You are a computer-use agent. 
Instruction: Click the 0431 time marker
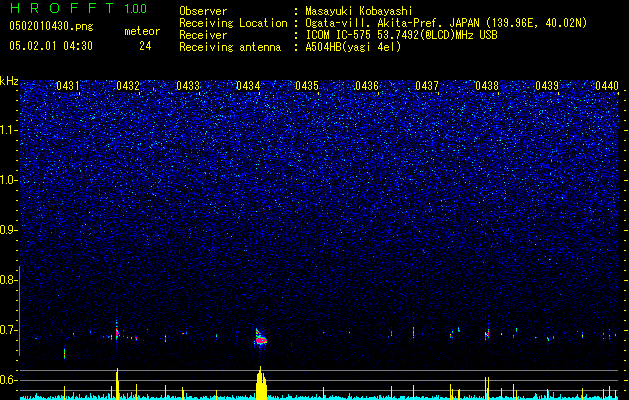pyautogui.click(x=68, y=86)
